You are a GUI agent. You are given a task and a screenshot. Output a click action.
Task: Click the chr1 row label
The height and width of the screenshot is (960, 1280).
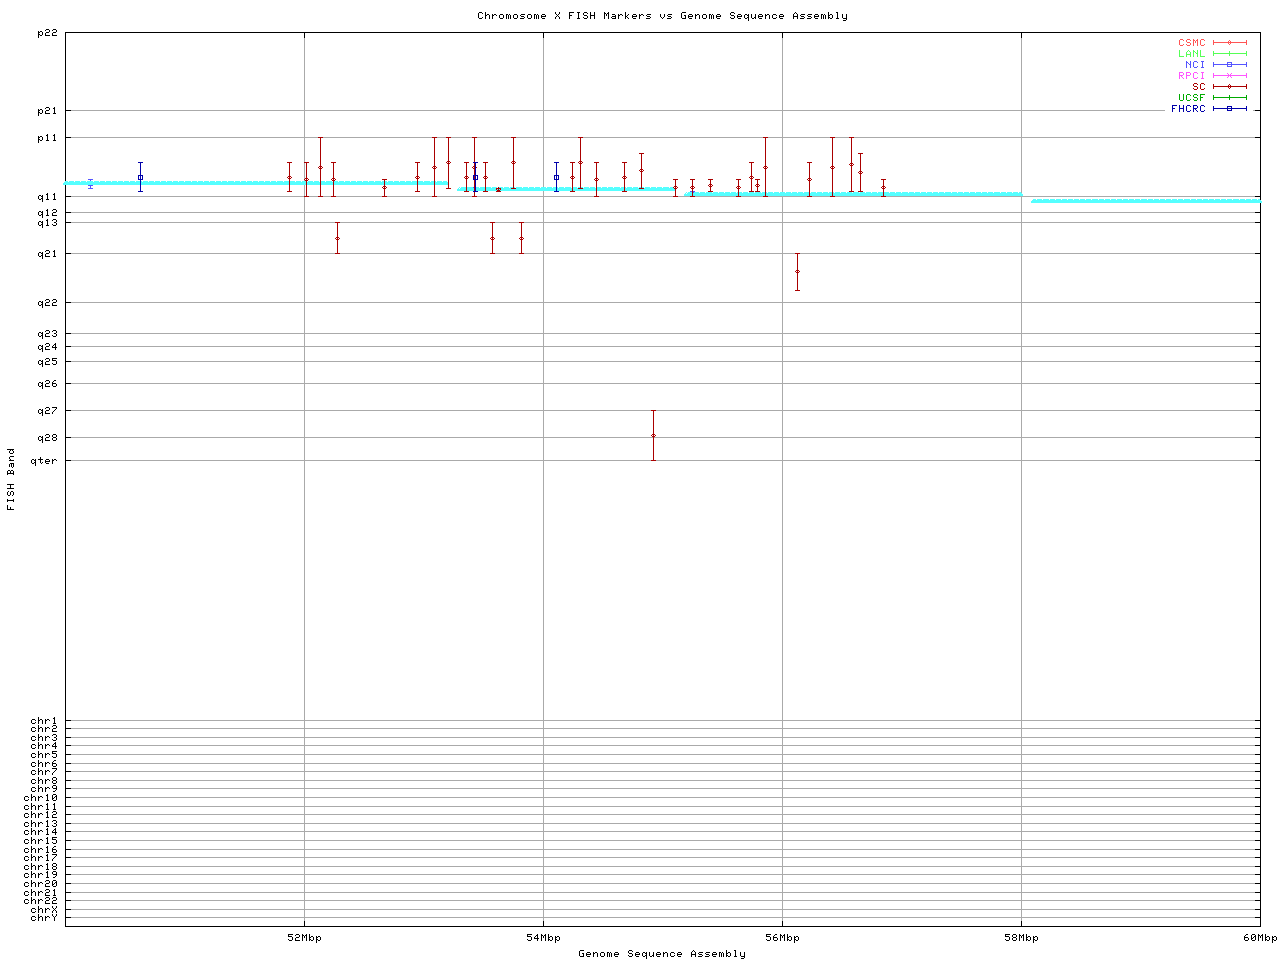44,721
